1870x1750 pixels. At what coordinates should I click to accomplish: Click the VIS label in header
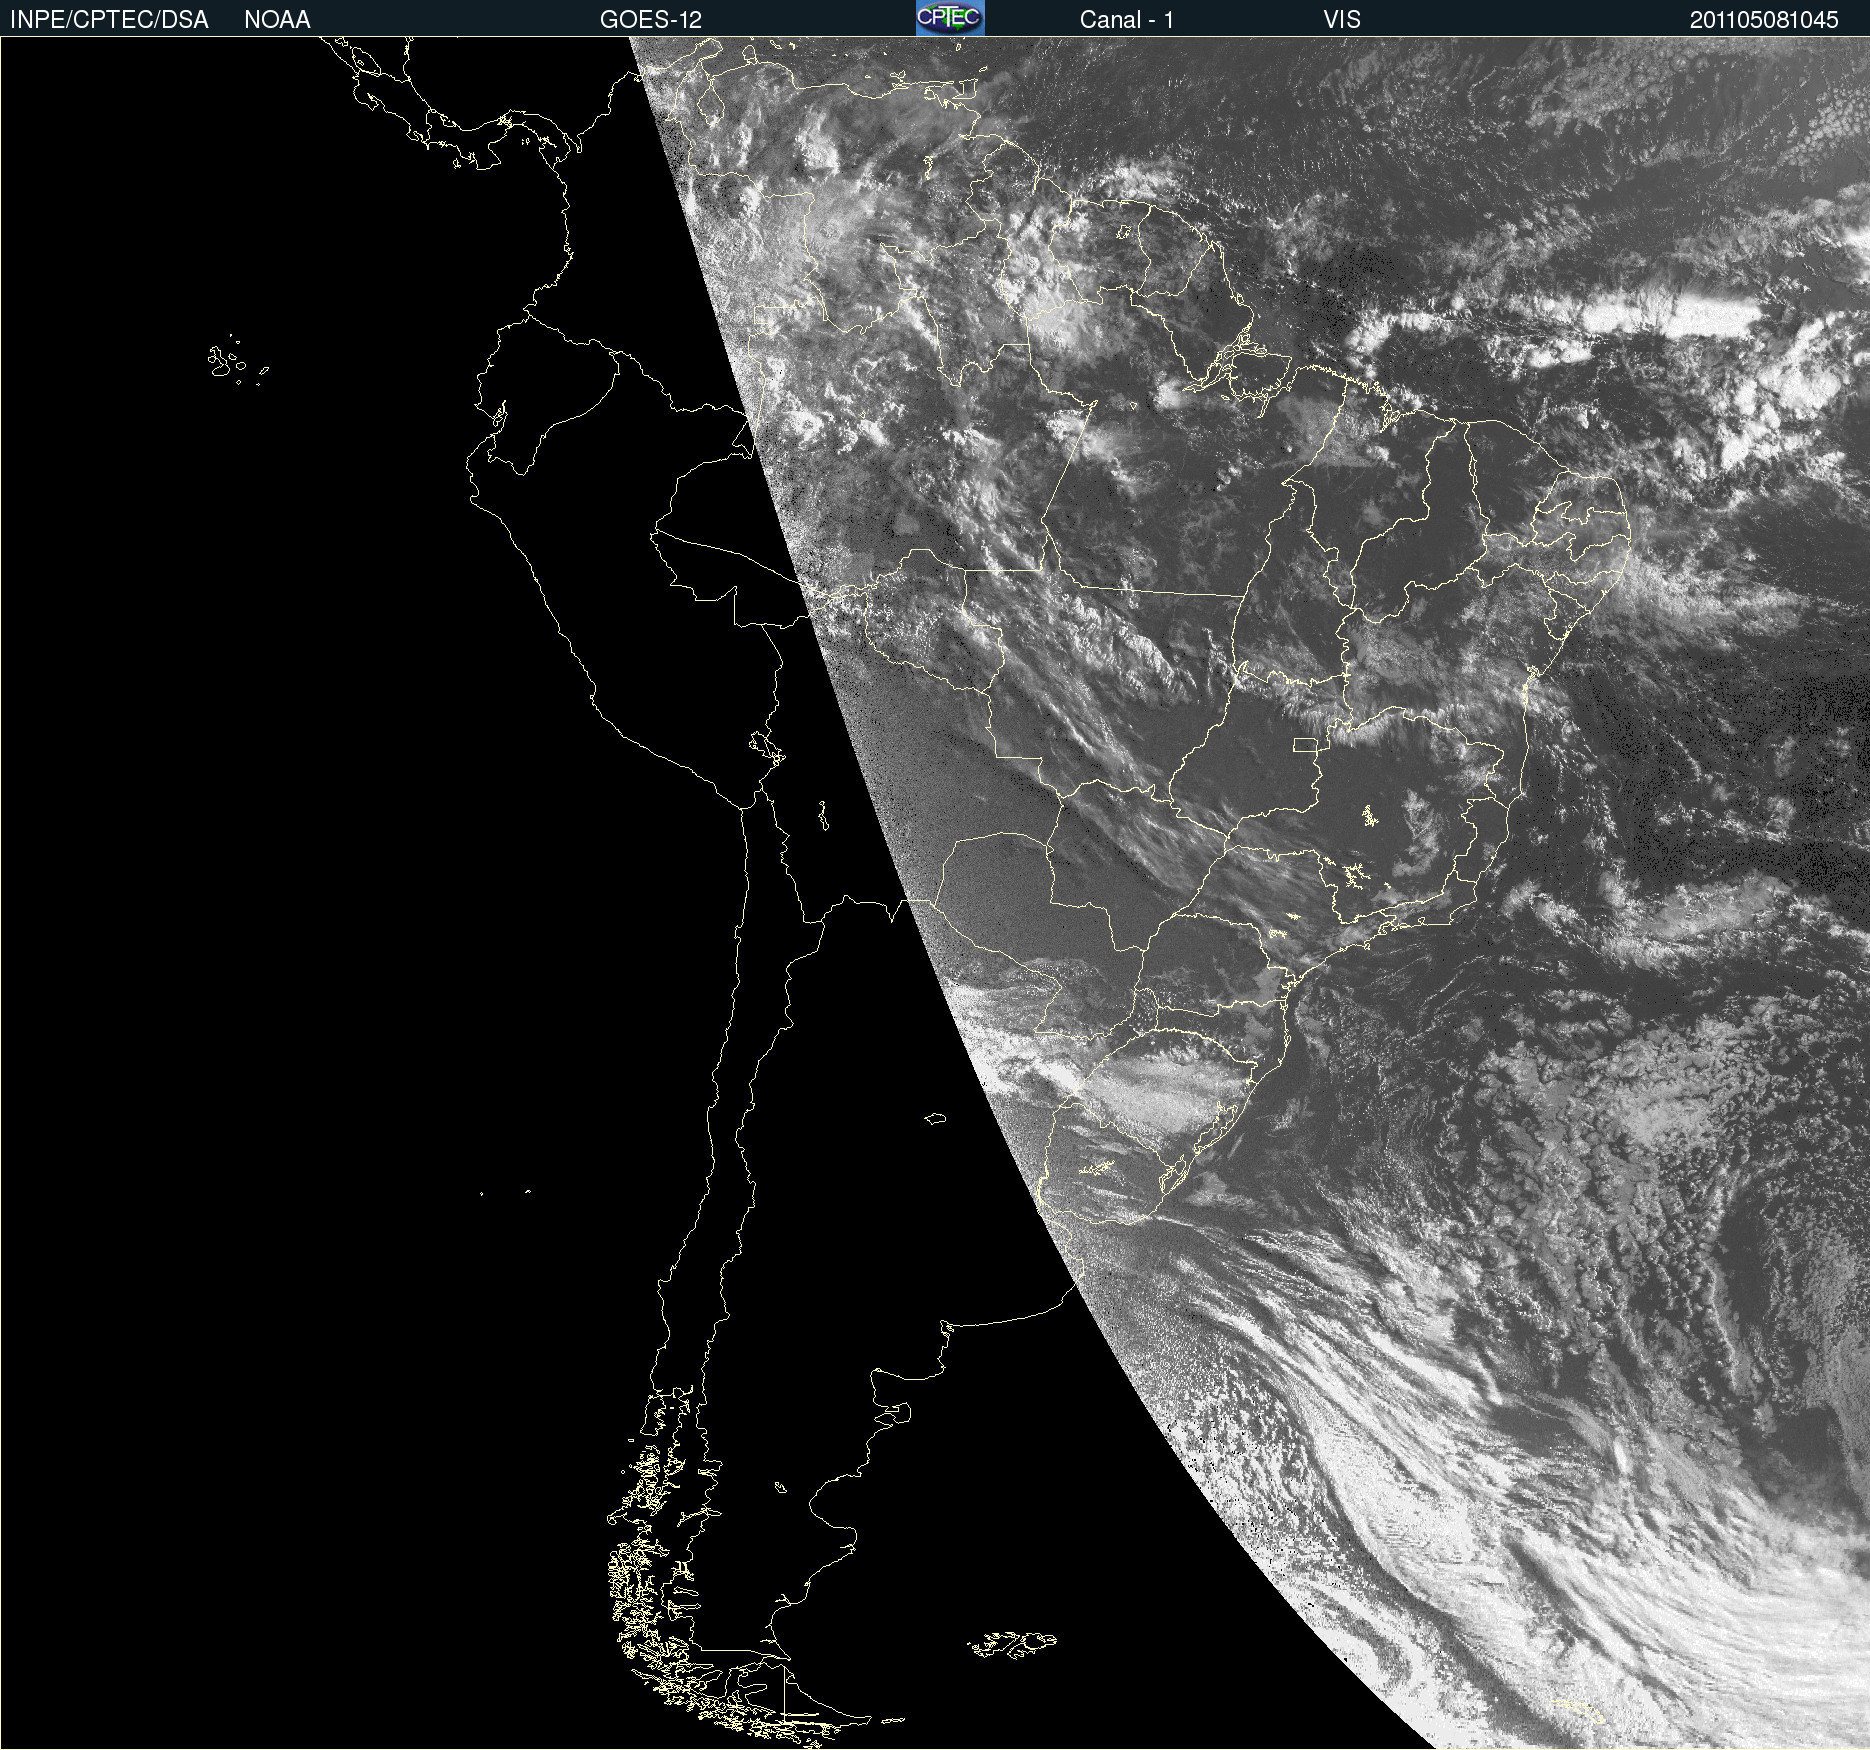click(1342, 20)
